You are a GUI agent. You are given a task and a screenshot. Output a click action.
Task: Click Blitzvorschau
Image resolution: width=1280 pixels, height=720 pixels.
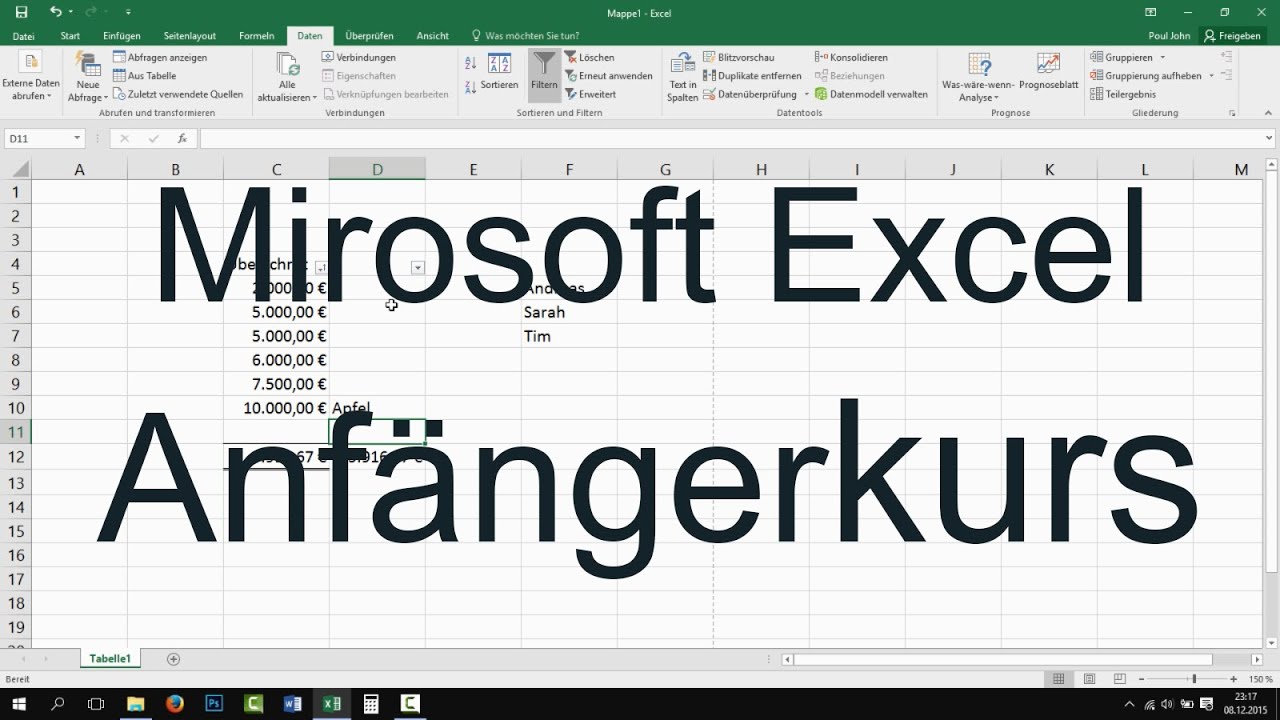pyautogui.click(x=739, y=57)
